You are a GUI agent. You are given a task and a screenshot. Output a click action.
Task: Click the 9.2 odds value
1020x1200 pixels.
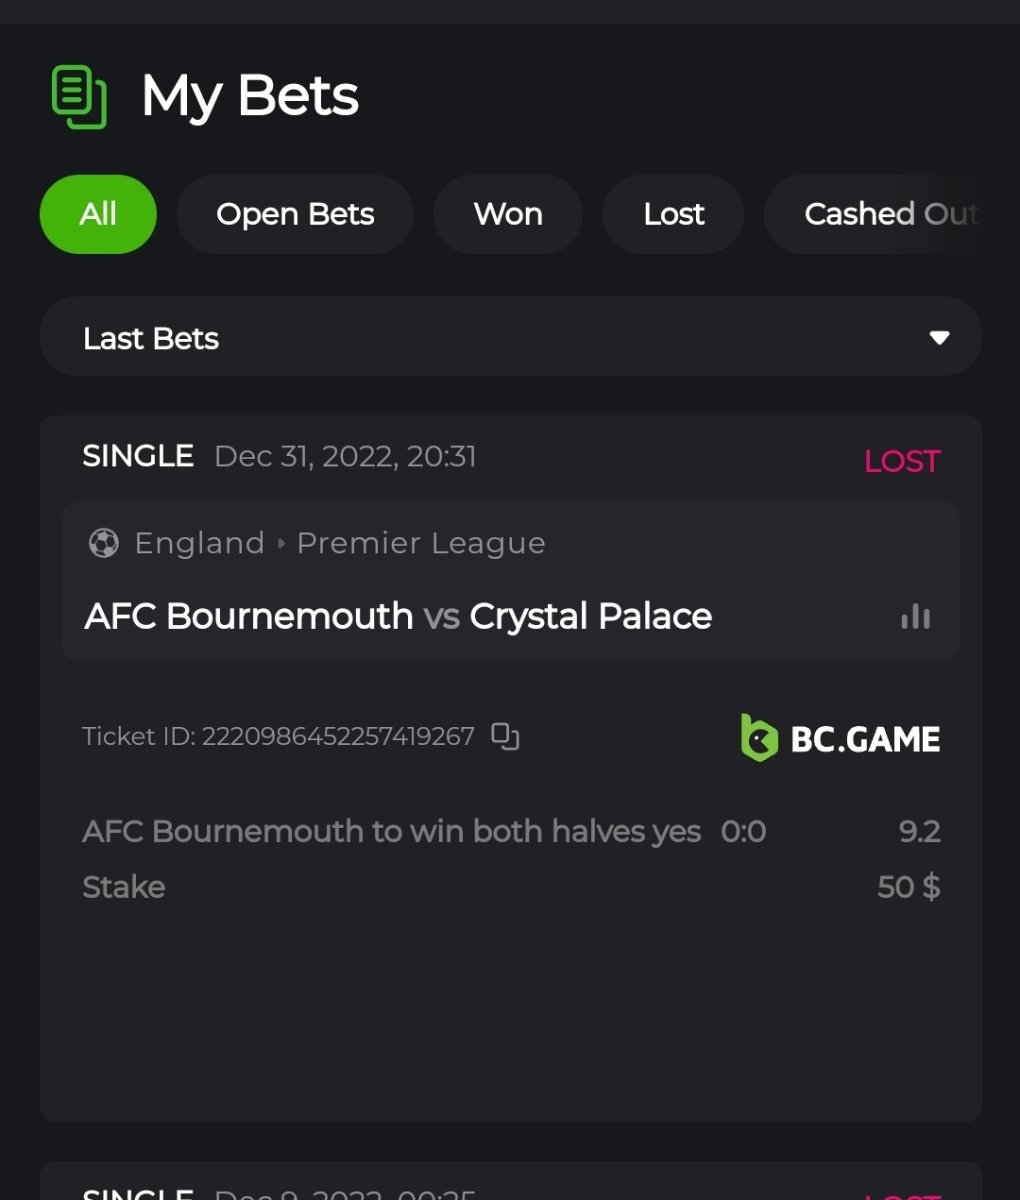click(x=919, y=831)
